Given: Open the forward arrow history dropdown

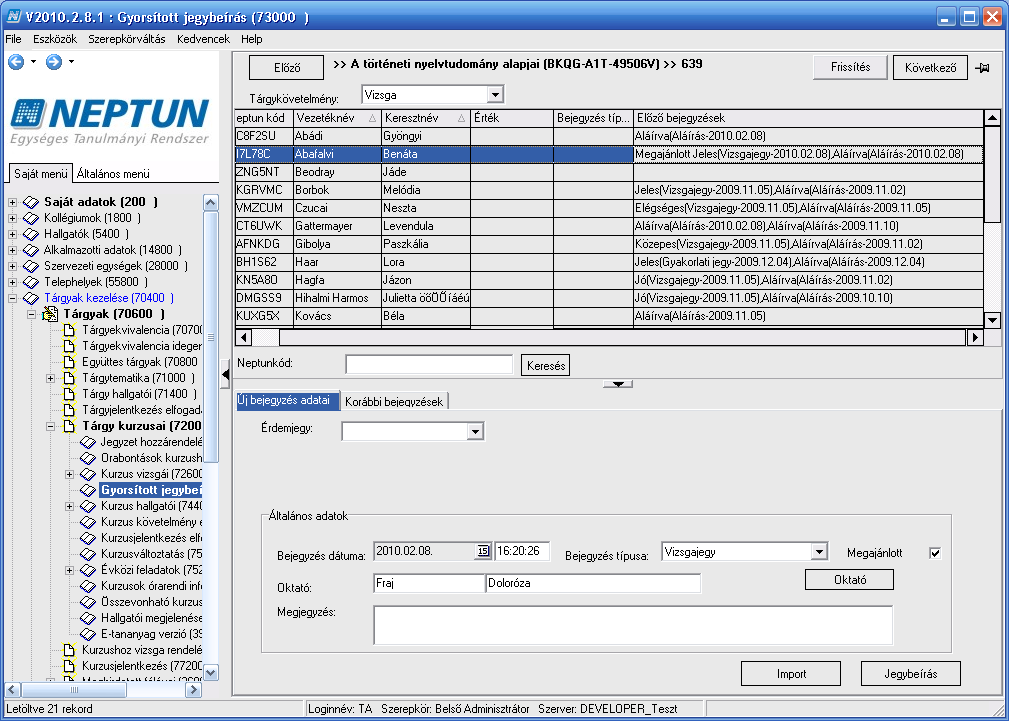Looking at the screenshot, I should [71, 62].
